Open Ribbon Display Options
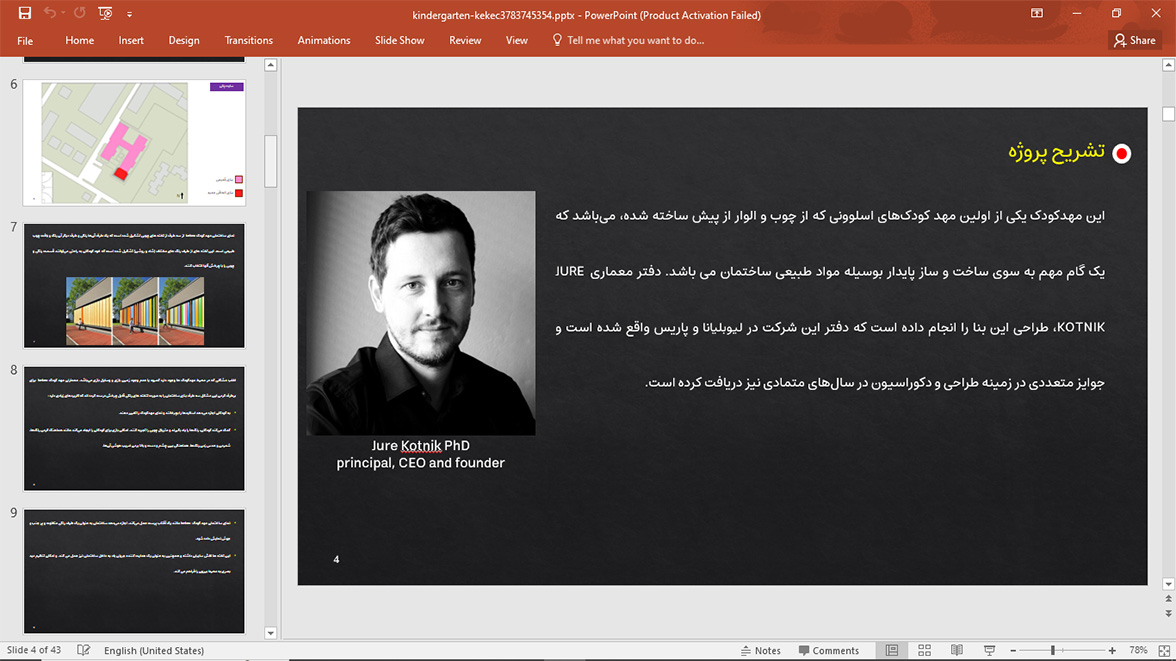This screenshot has width=1176, height=661. pyautogui.click(x=1037, y=14)
